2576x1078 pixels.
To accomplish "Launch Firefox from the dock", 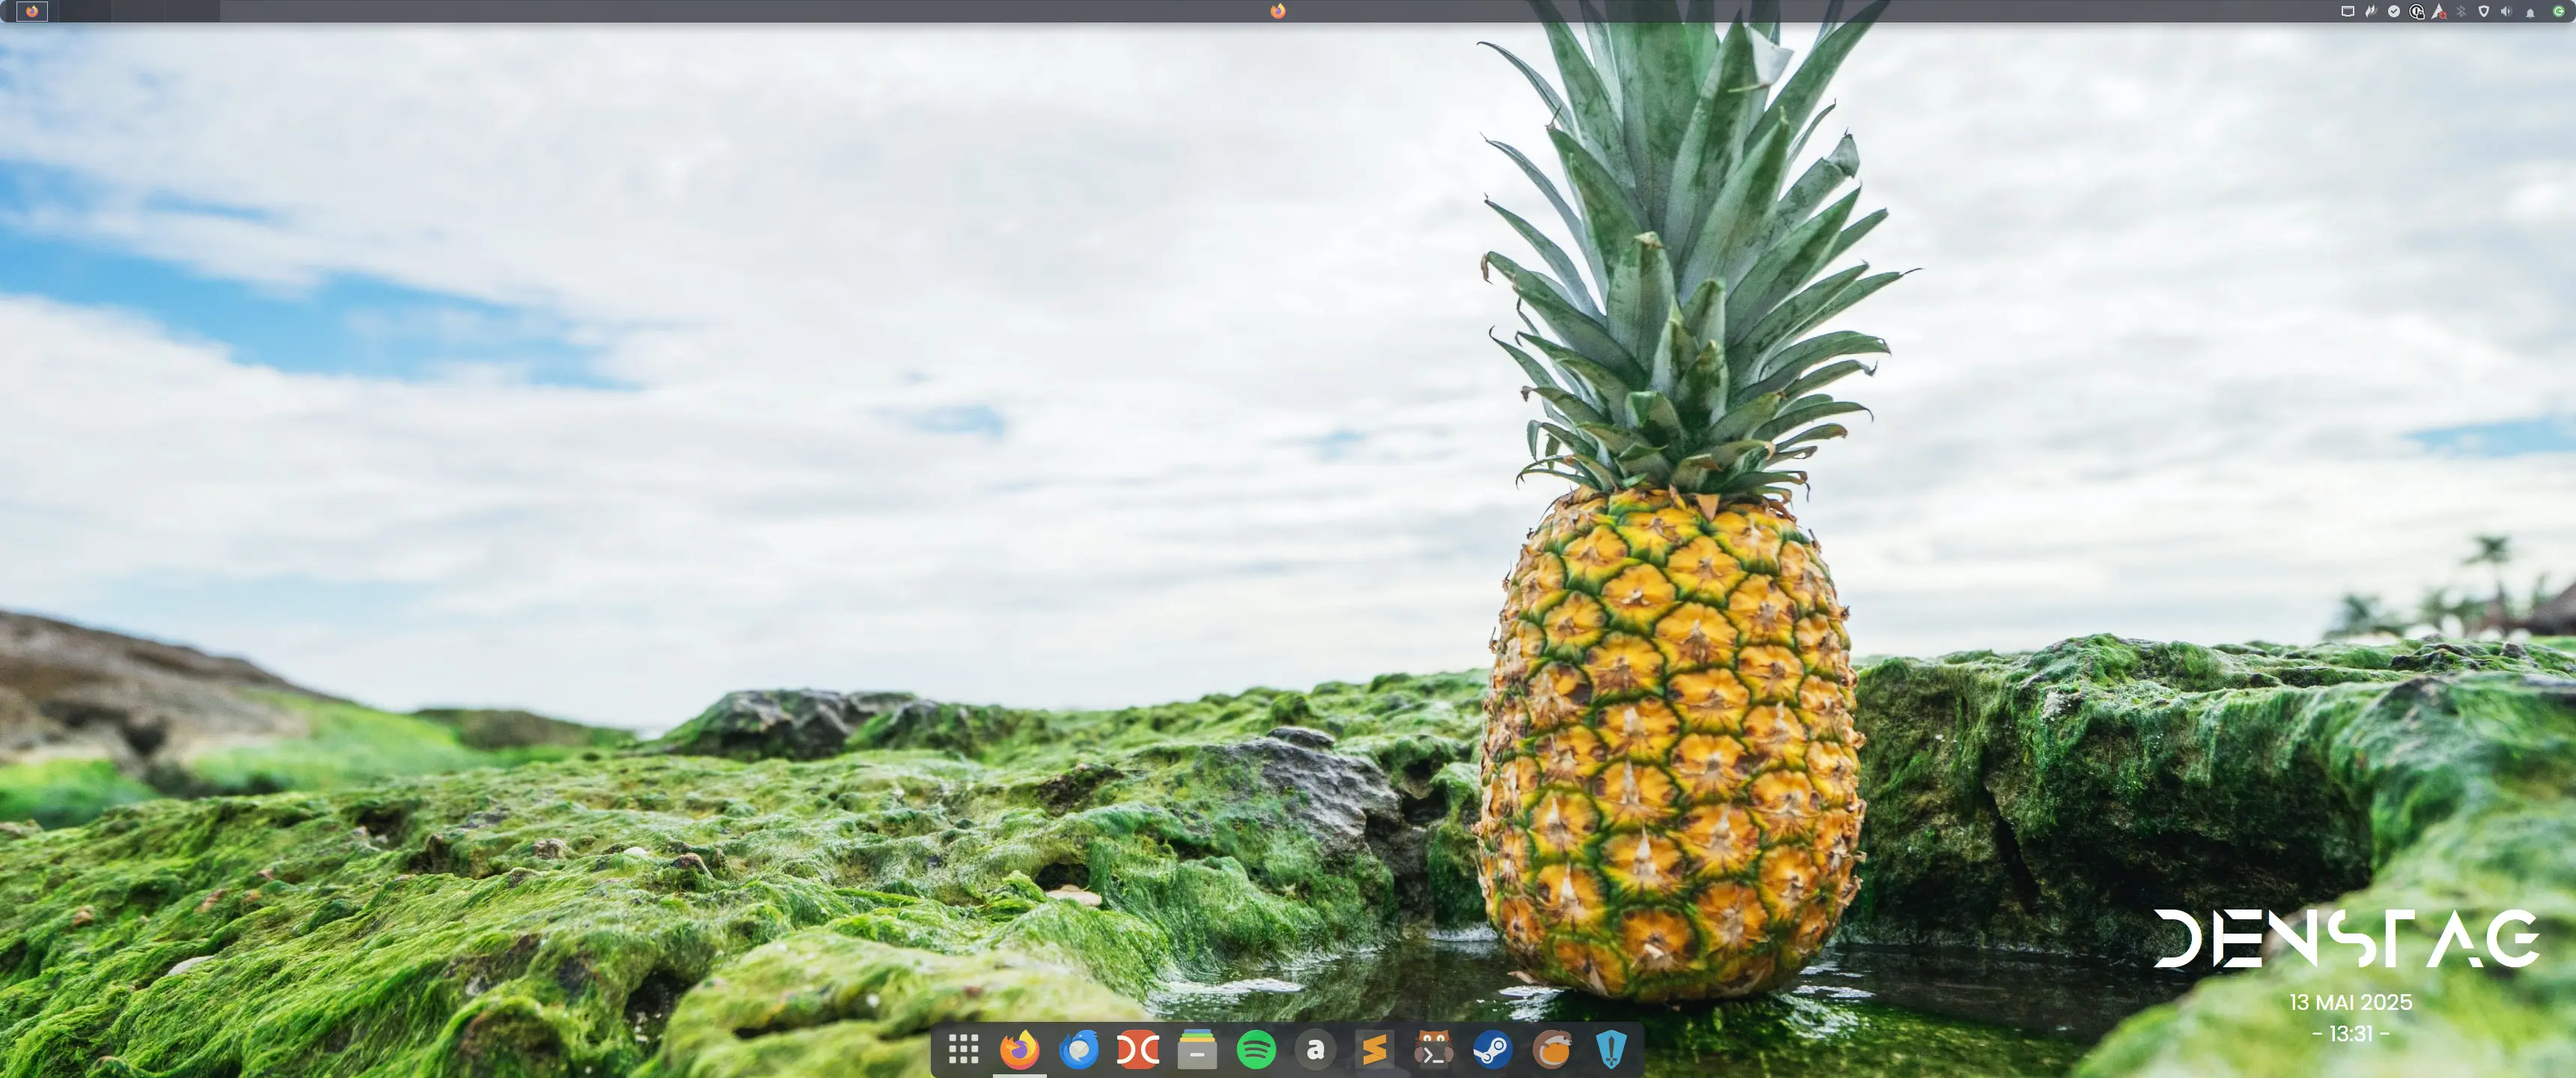I will [1019, 1049].
